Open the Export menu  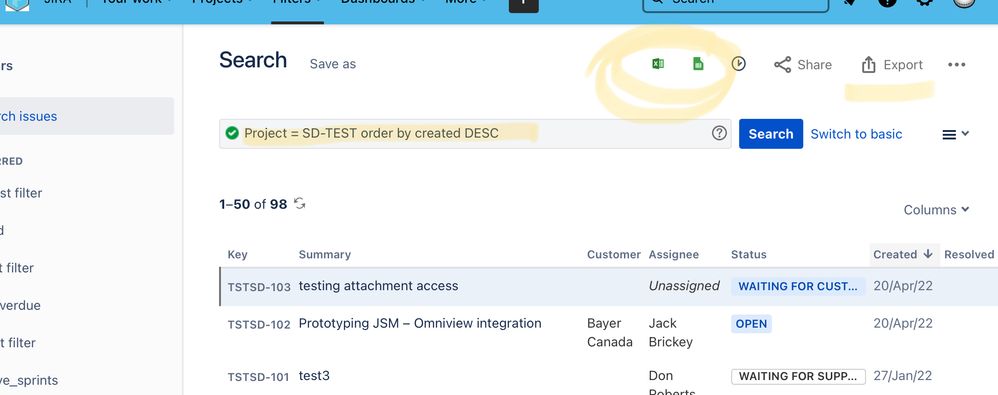[892, 64]
